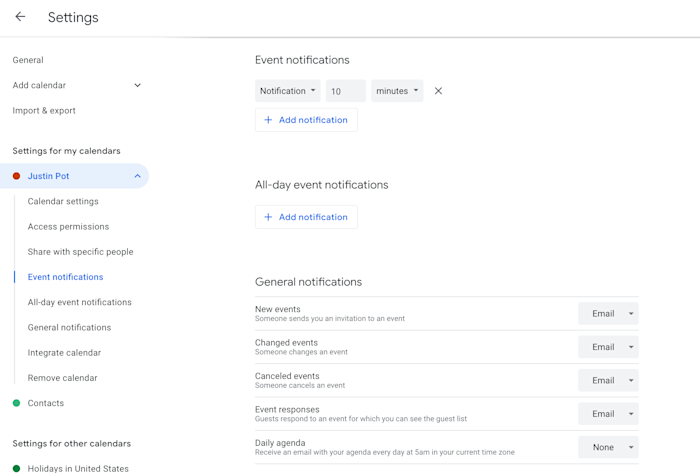Open the Daily agenda None dropdown
This screenshot has width=700, height=473.
608,447
